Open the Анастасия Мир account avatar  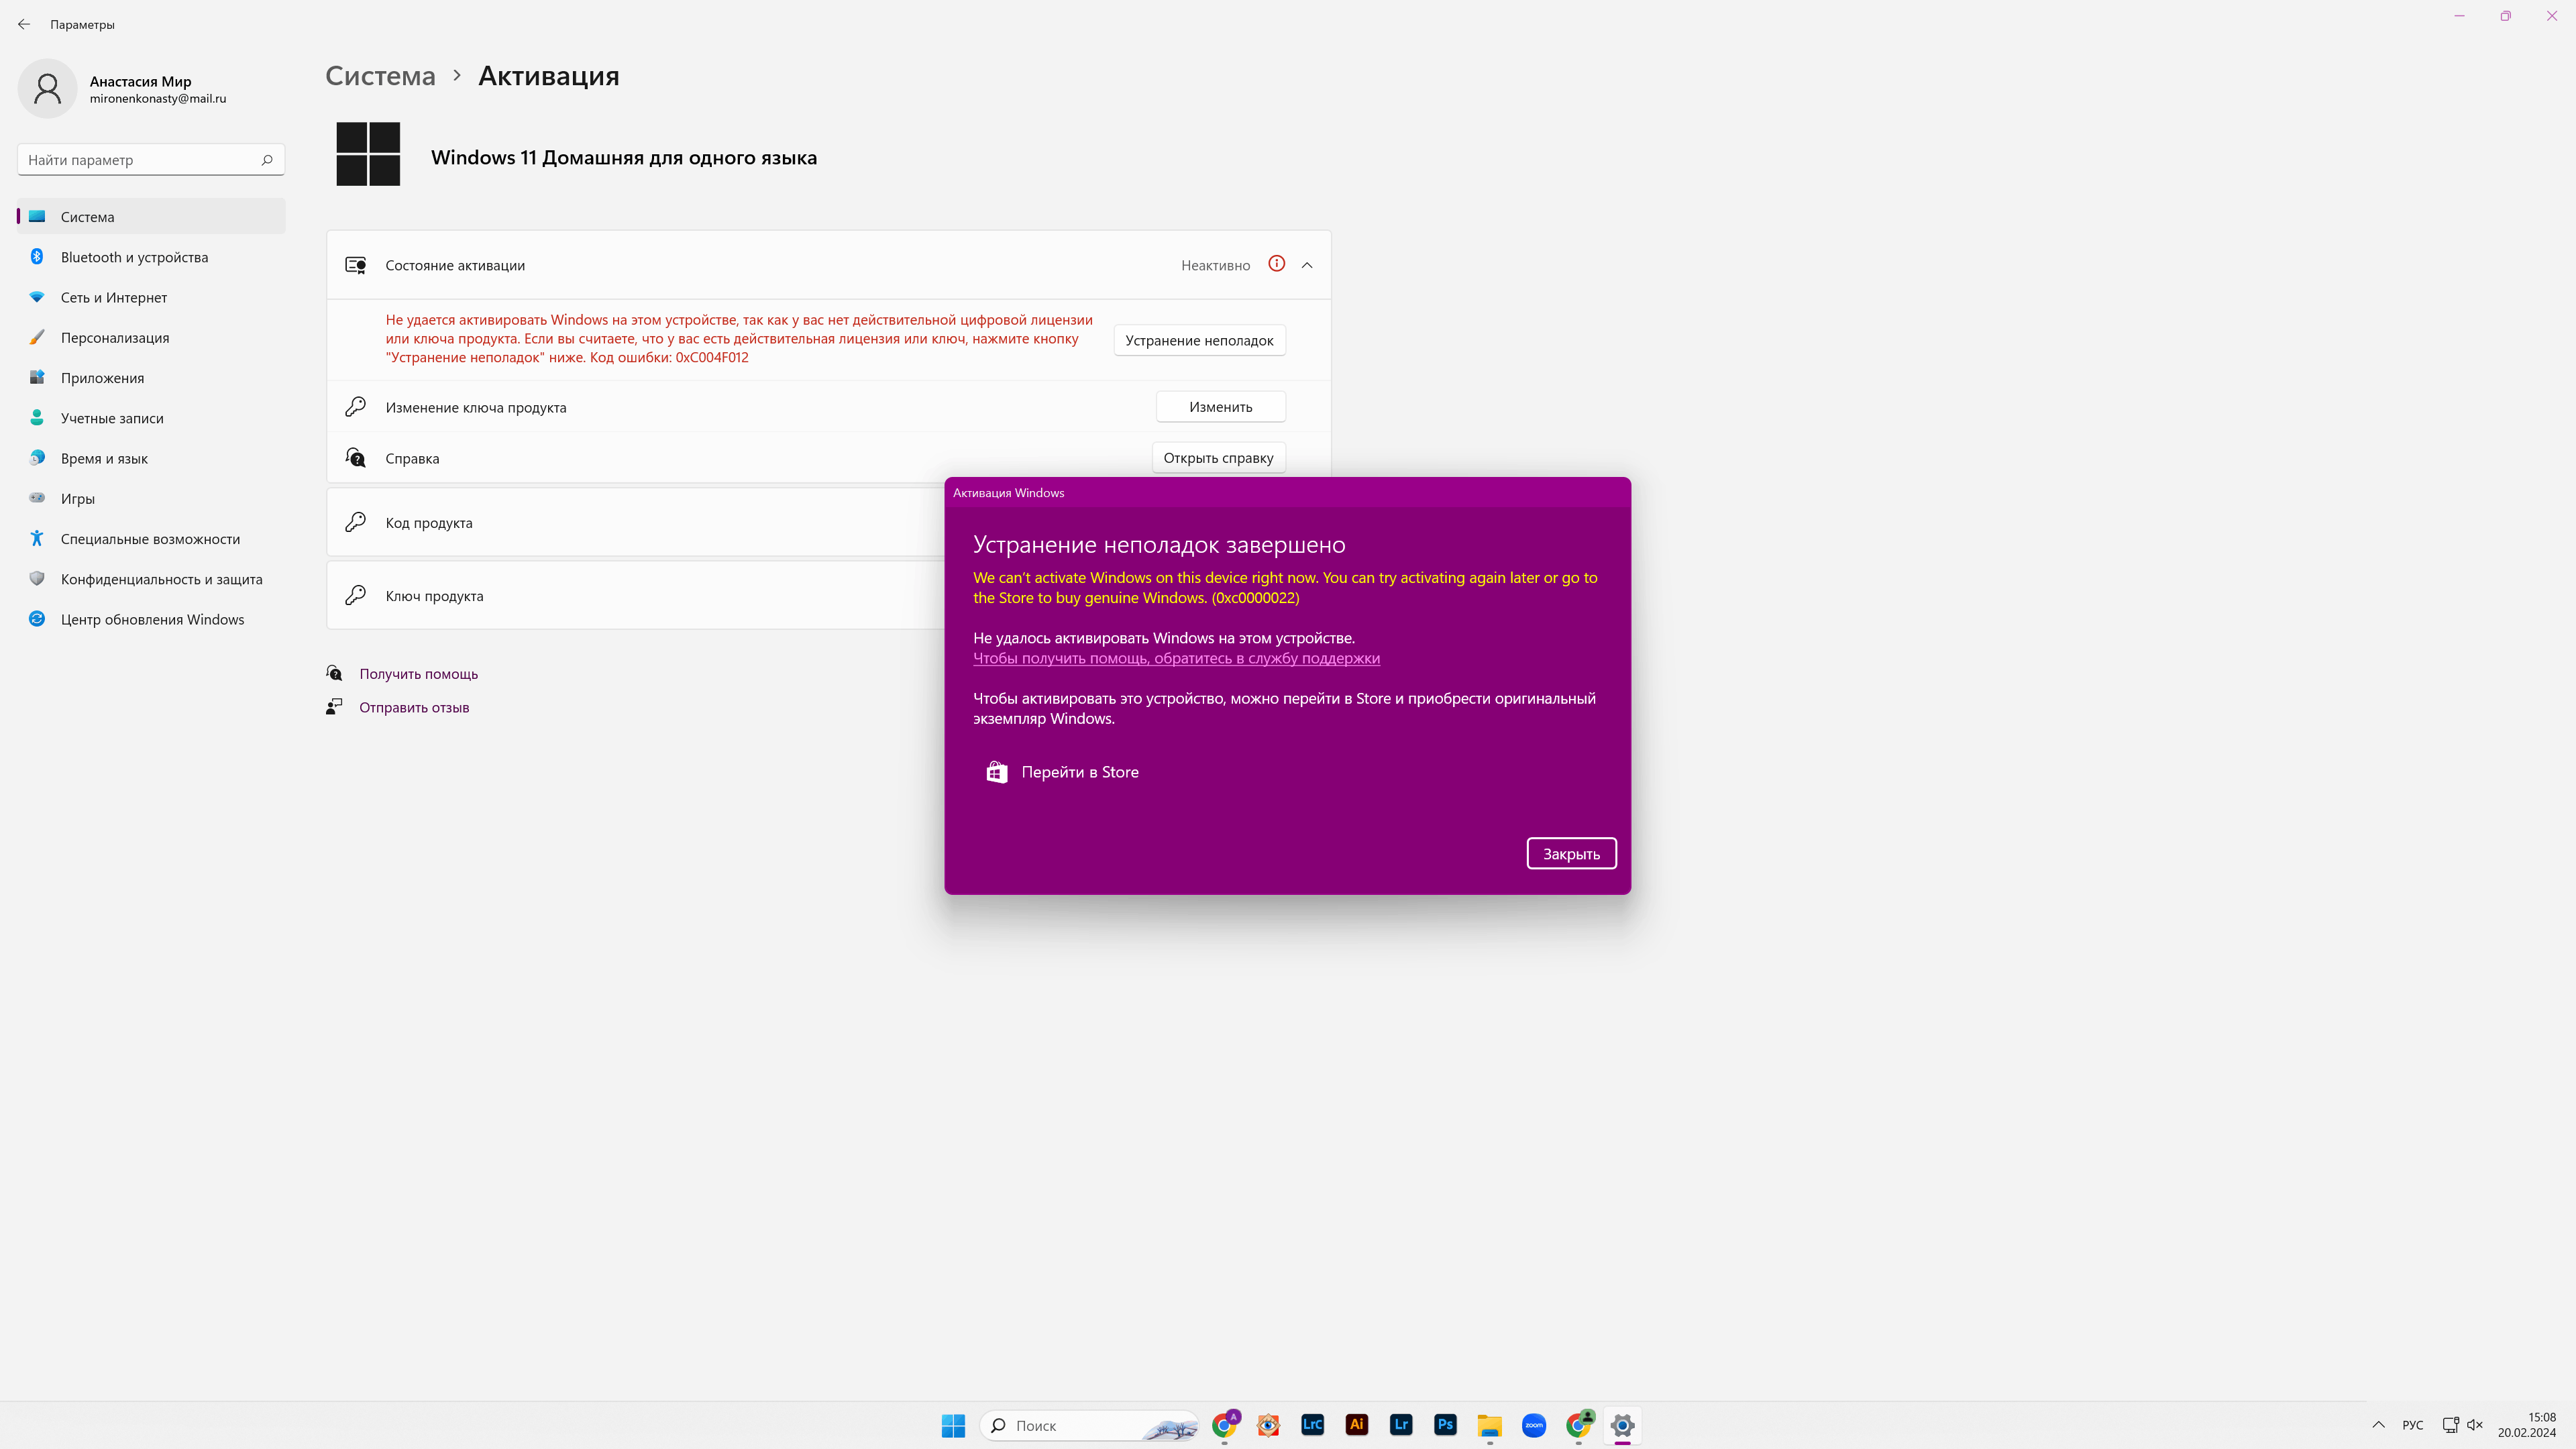[47, 88]
